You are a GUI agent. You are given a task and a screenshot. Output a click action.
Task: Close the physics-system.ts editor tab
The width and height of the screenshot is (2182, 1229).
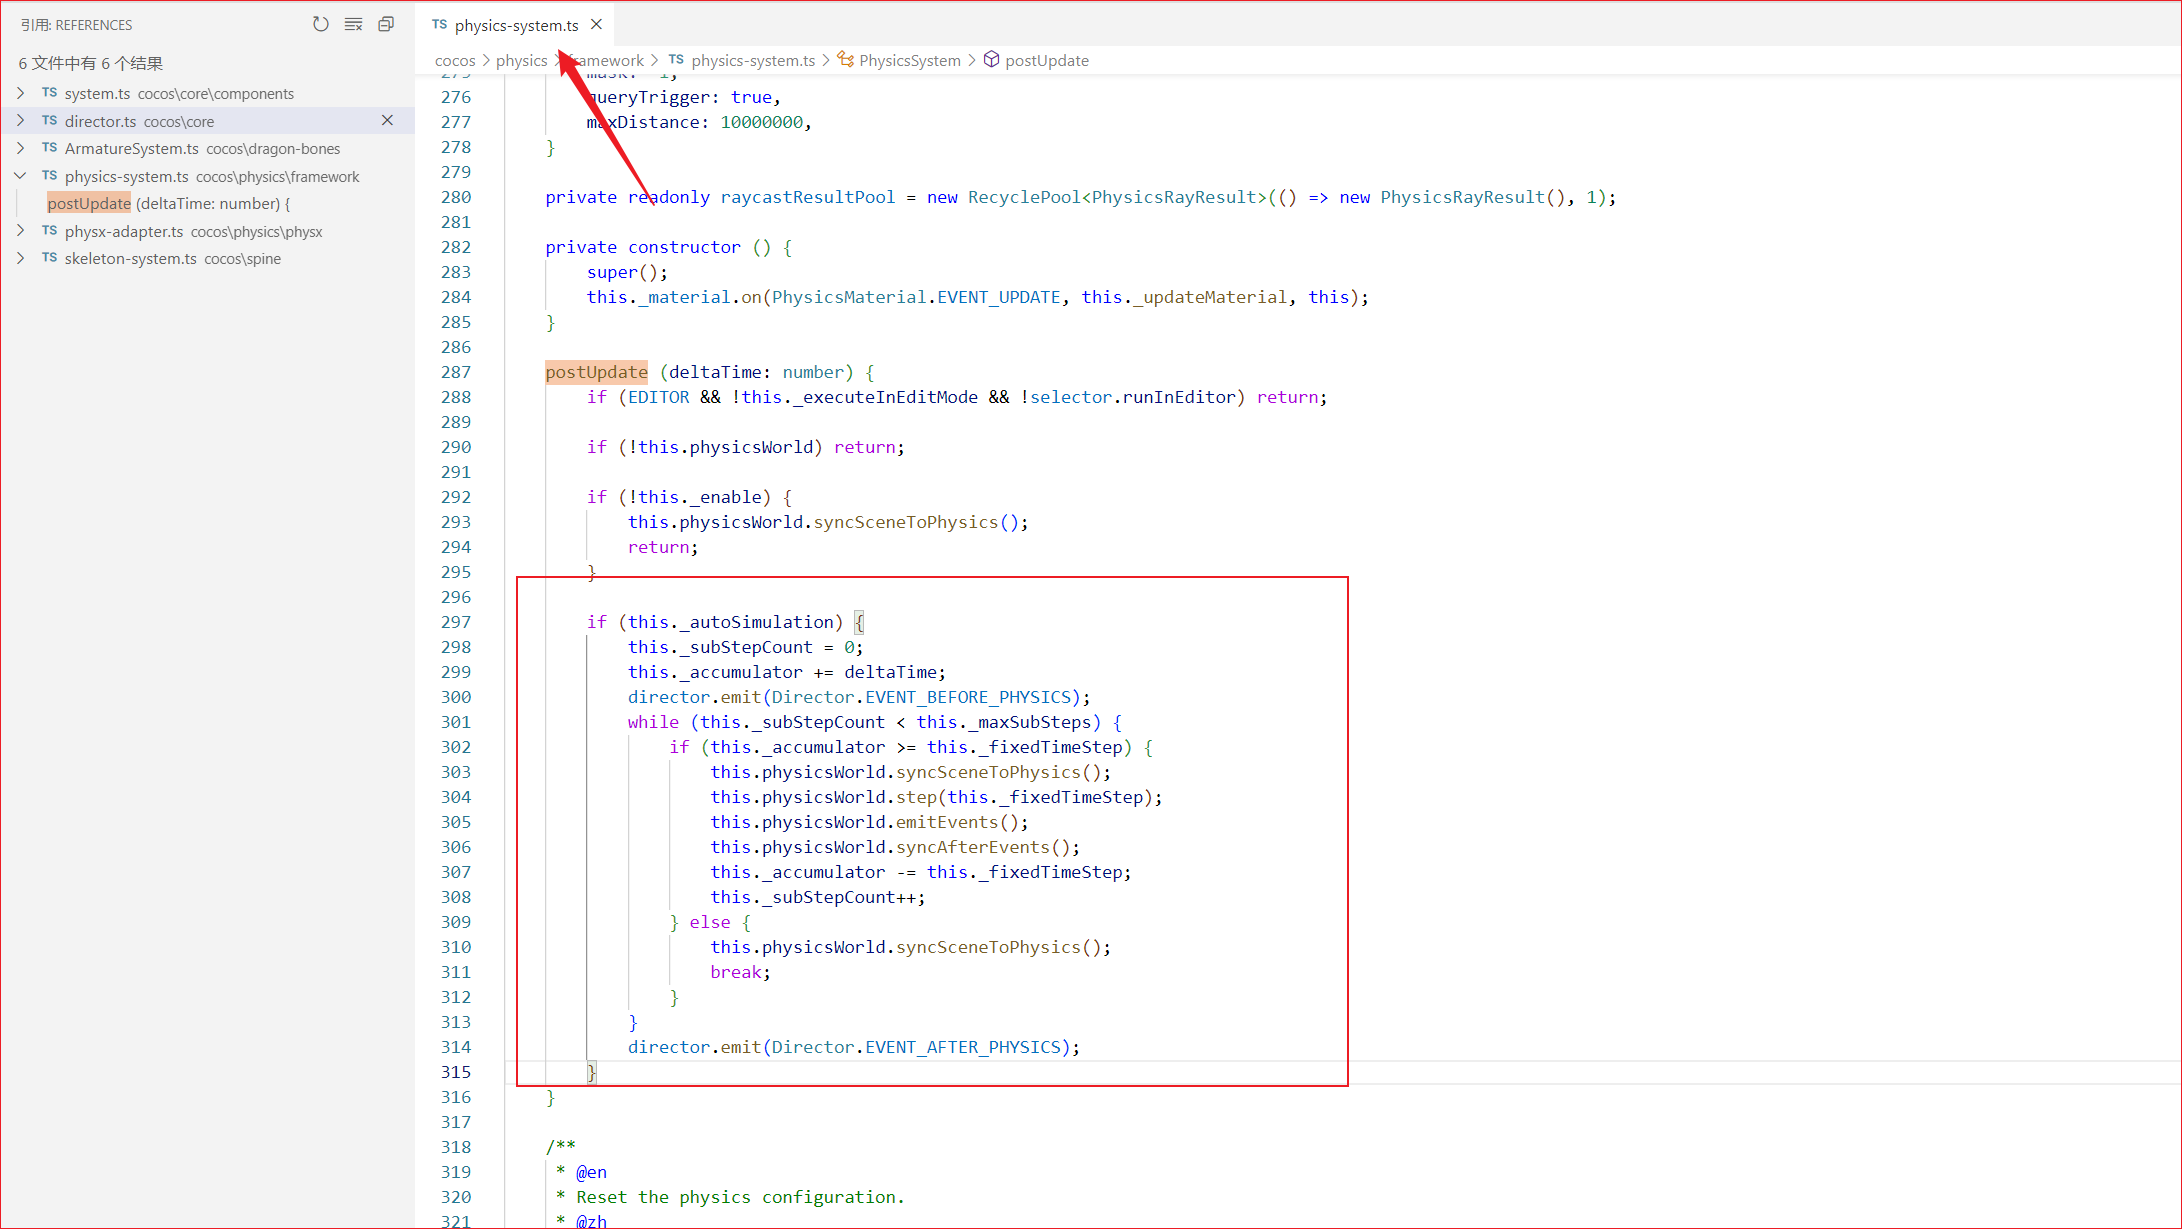pyautogui.click(x=597, y=24)
